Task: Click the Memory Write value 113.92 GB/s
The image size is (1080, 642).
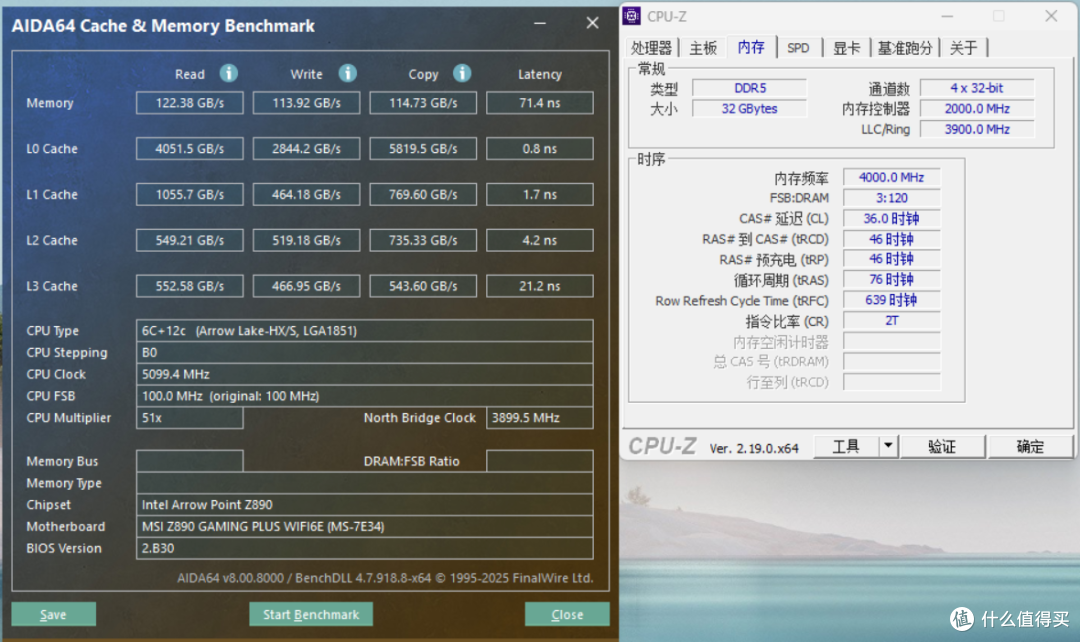Action: point(307,103)
